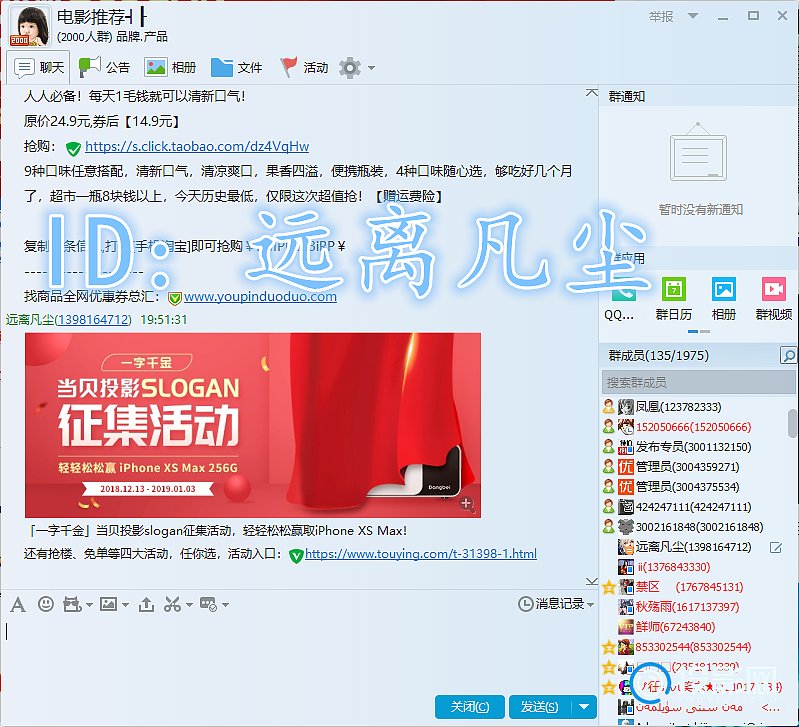Viewport: 799px width, 727px height.
Task: Open the www.youpinduoduo.com link
Action: coord(260,297)
